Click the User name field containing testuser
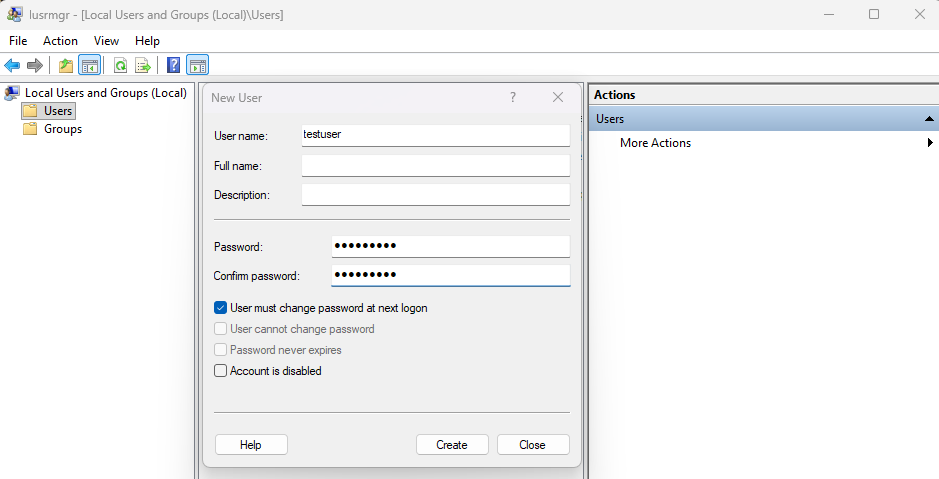The width and height of the screenshot is (939, 479). click(x=435, y=135)
